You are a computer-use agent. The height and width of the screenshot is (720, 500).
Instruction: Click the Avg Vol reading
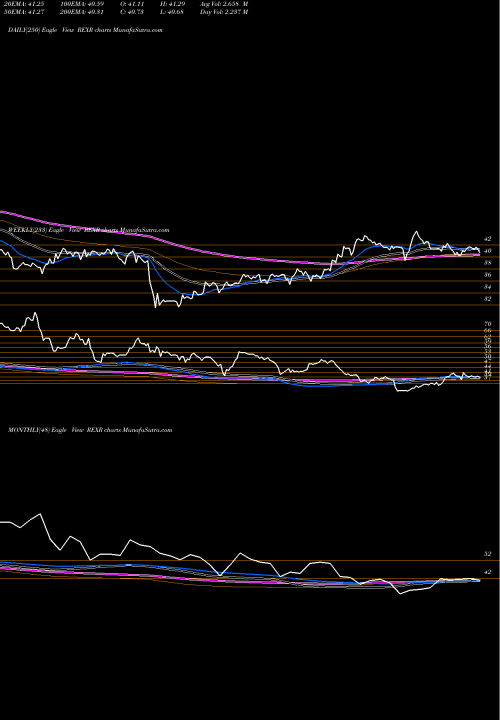[x=224, y=4]
